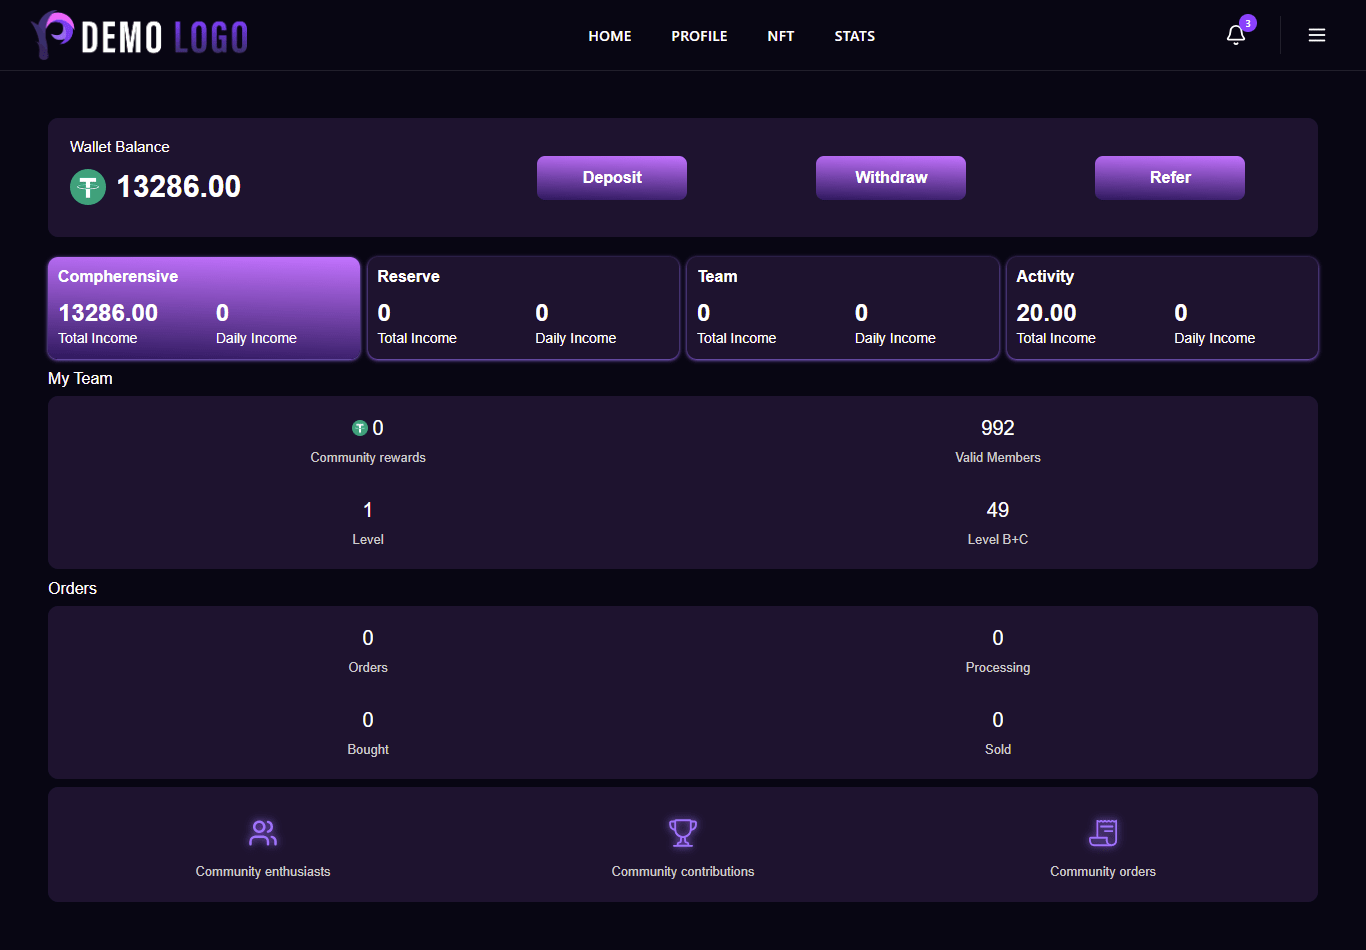1366x950 pixels.
Task: Select the Compherensive income tab
Action: tap(204, 308)
